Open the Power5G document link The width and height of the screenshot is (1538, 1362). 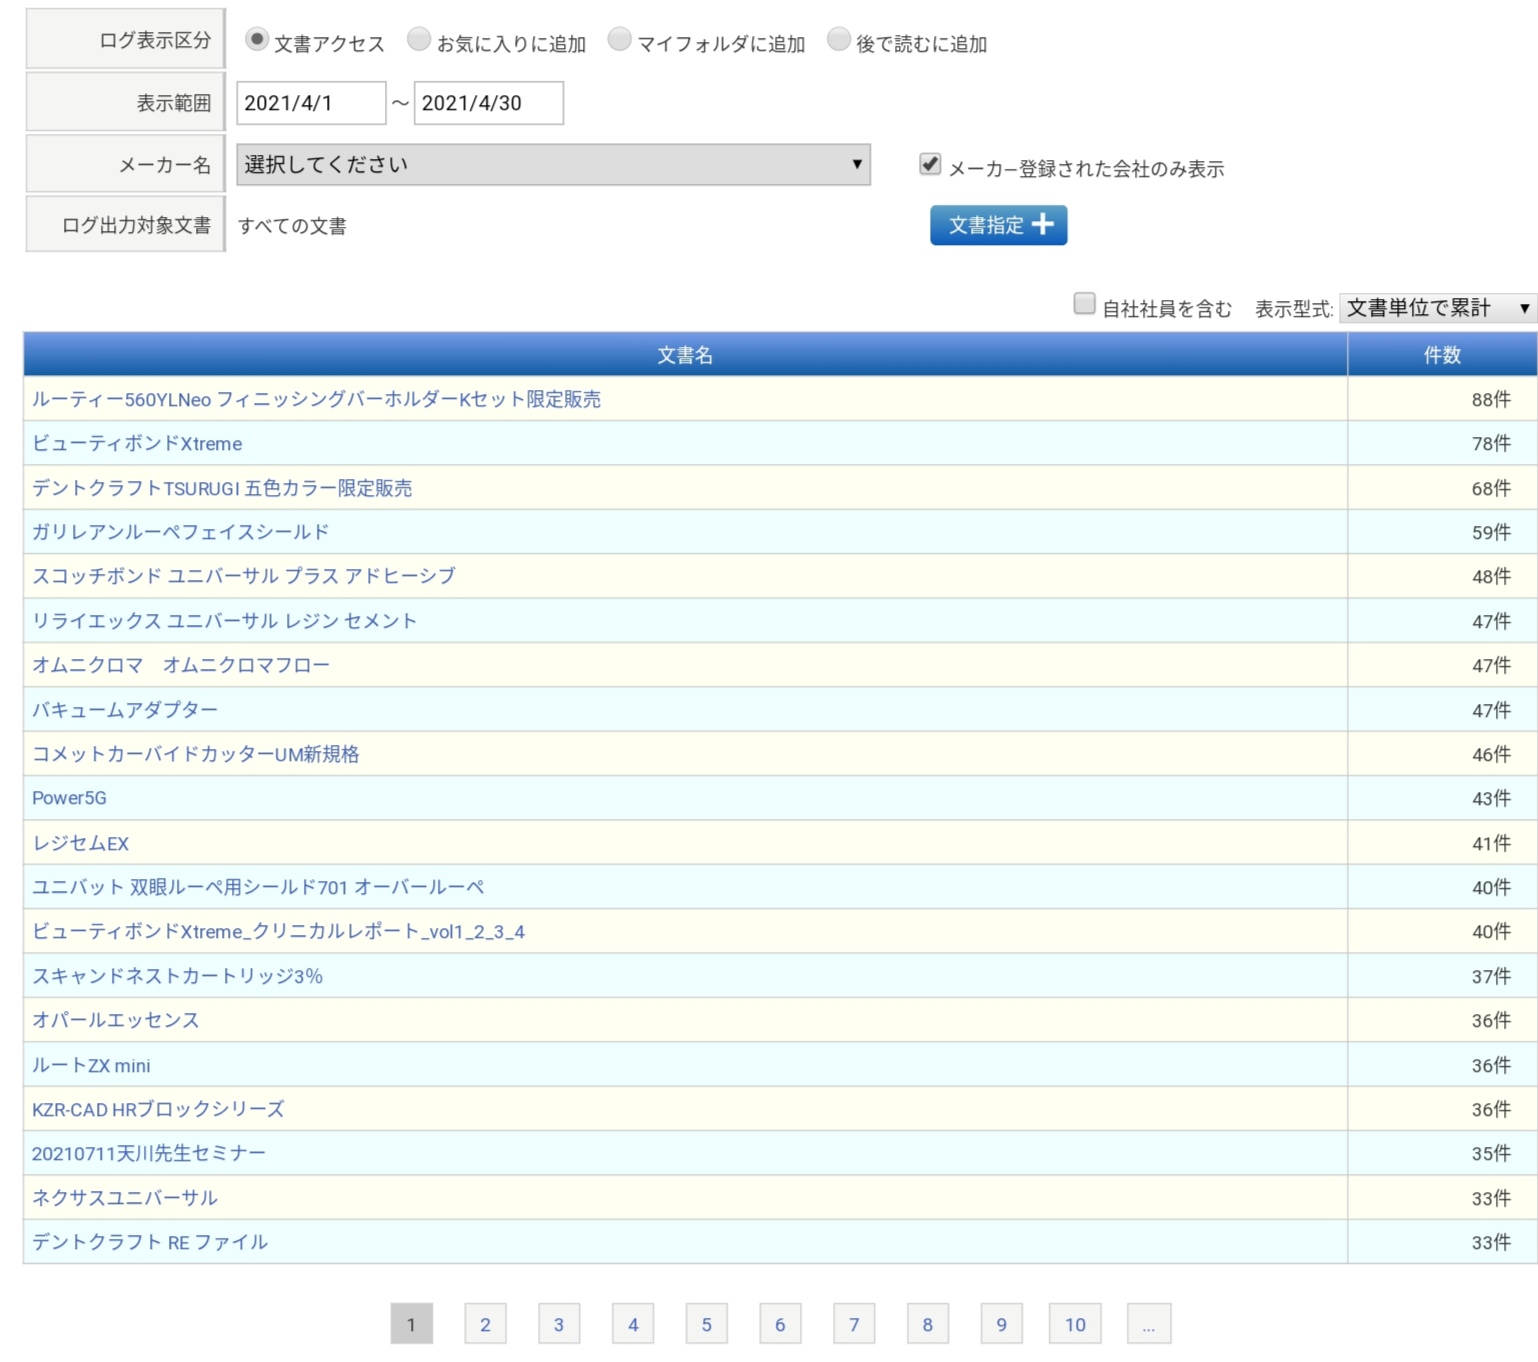(69, 798)
